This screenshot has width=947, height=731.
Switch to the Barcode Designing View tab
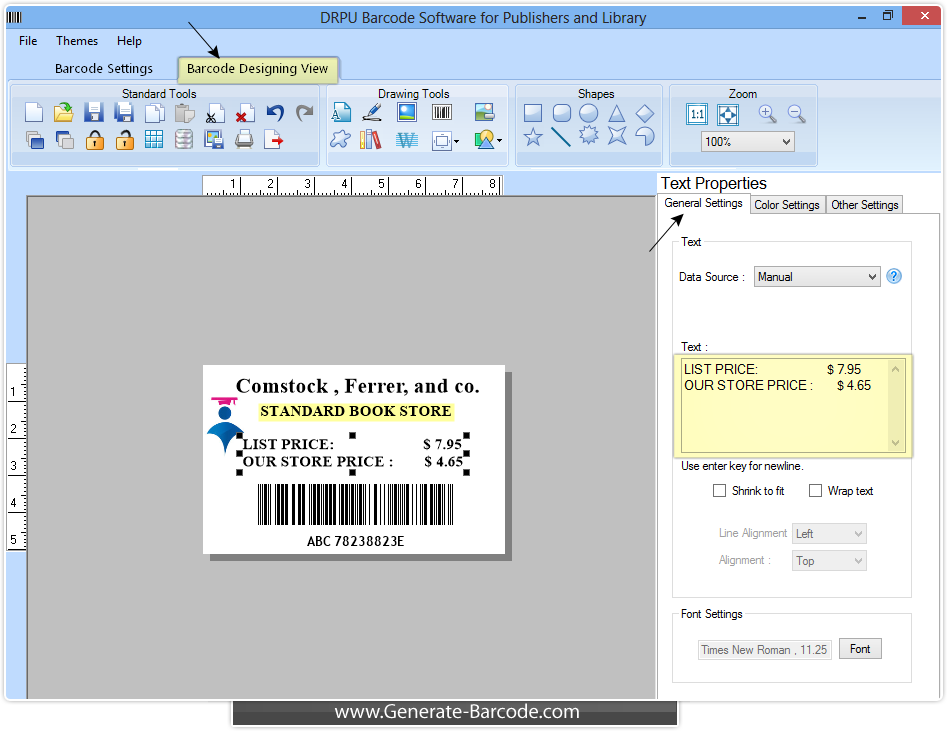(258, 68)
